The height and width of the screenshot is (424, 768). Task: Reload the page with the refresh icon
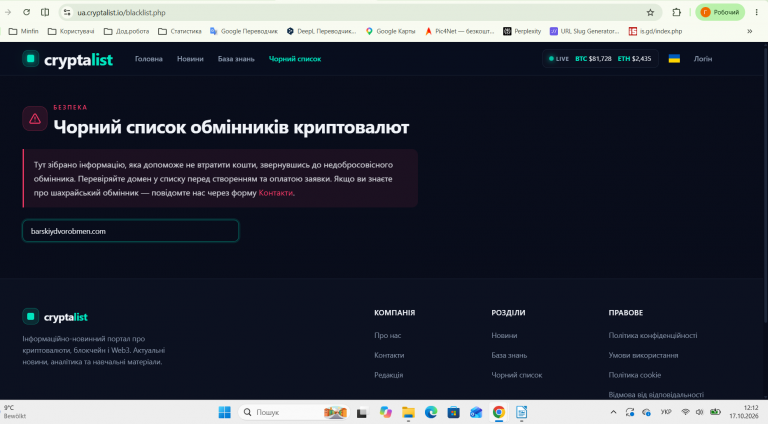[x=26, y=12]
